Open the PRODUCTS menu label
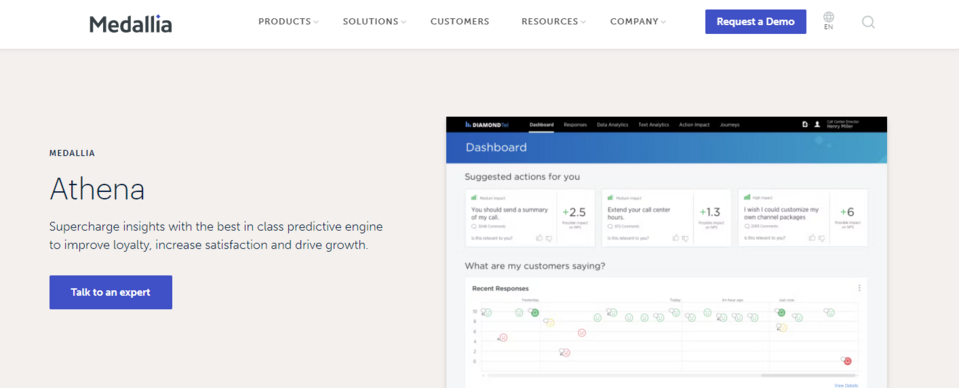Viewport: 959px width, 388px height. (284, 21)
